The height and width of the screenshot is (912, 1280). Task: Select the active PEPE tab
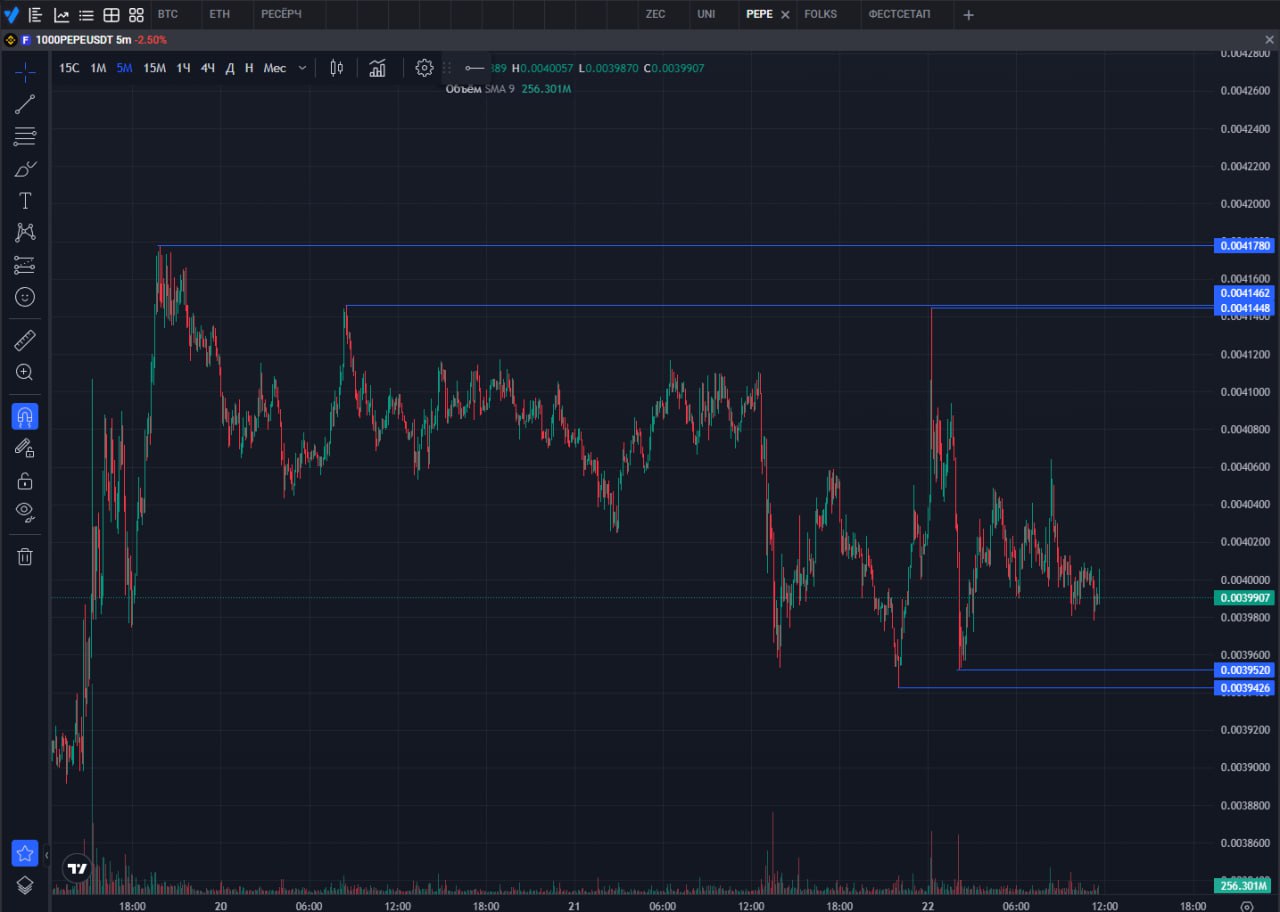tap(759, 15)
